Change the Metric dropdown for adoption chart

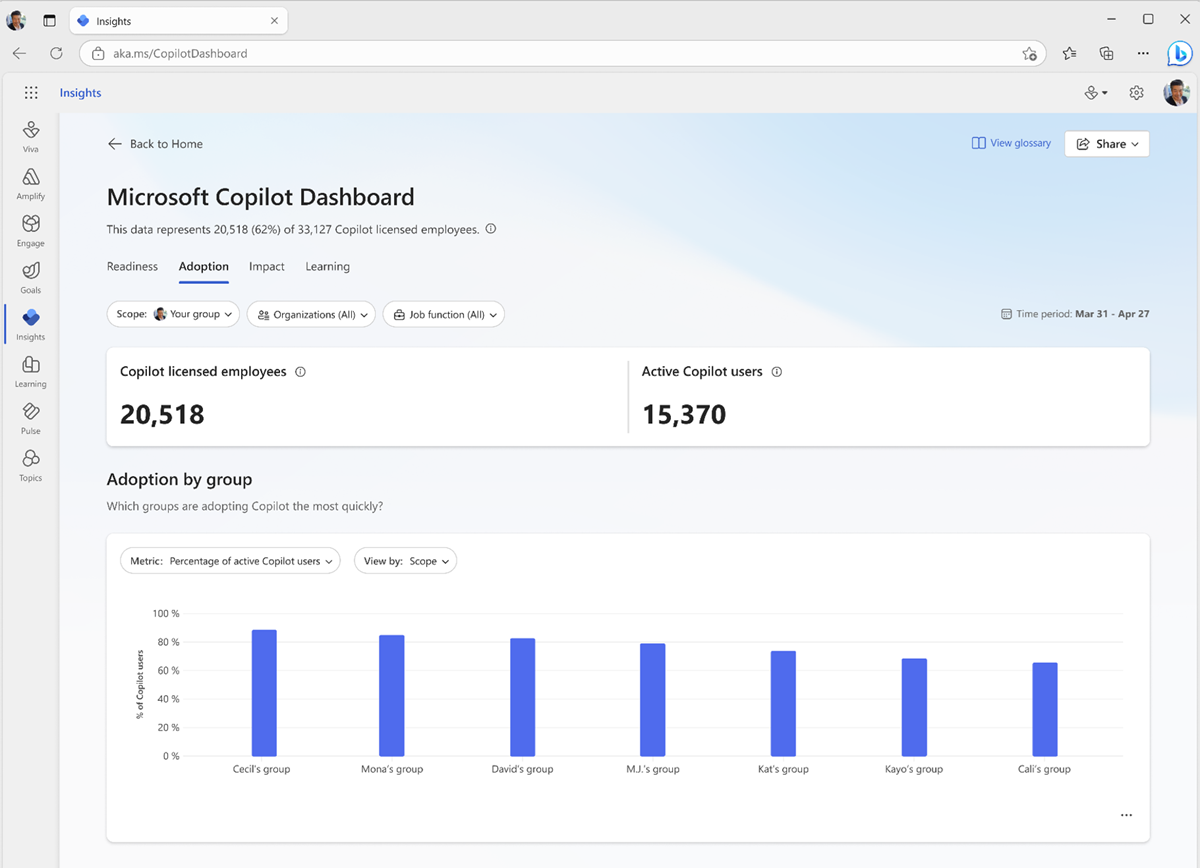point(230,561)
